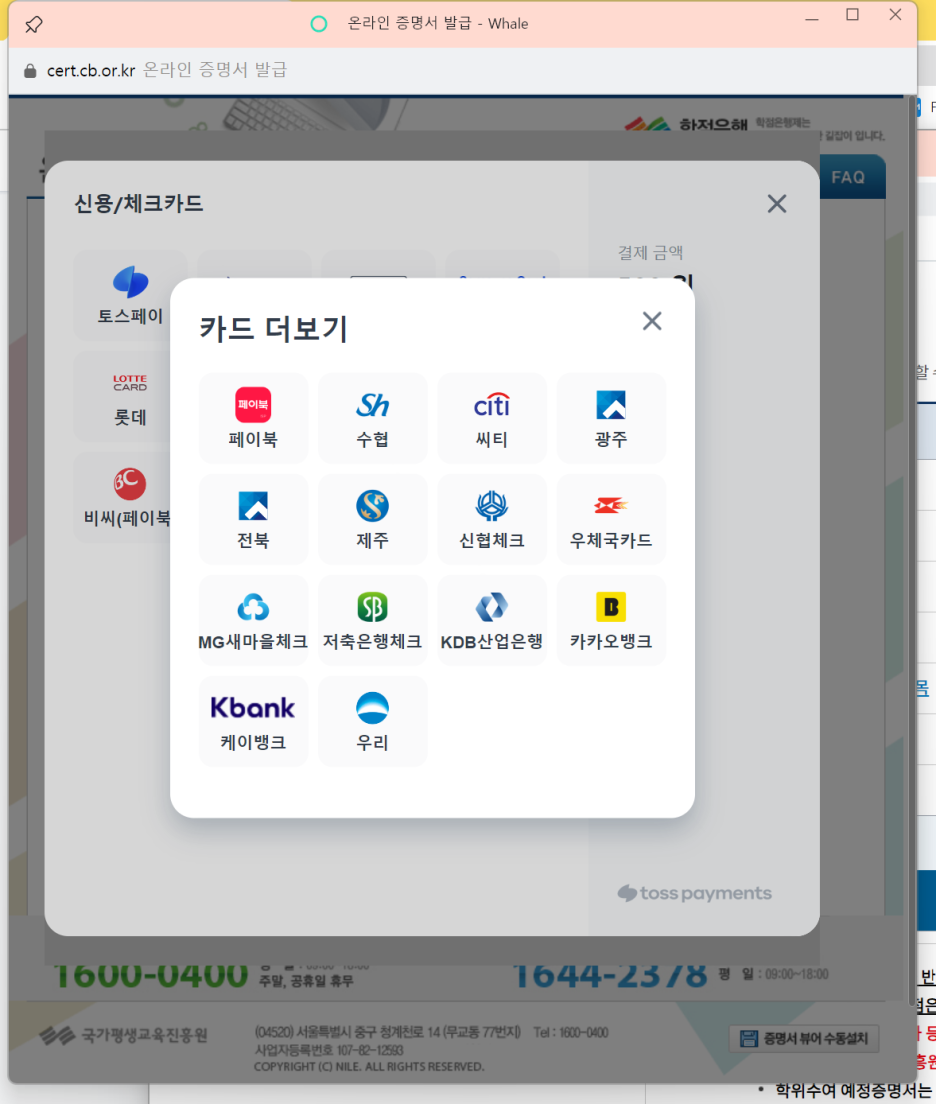Screen dimensions: 936x1104
Task: Click the page's vertical scrollbar
Action: (912, 549)
